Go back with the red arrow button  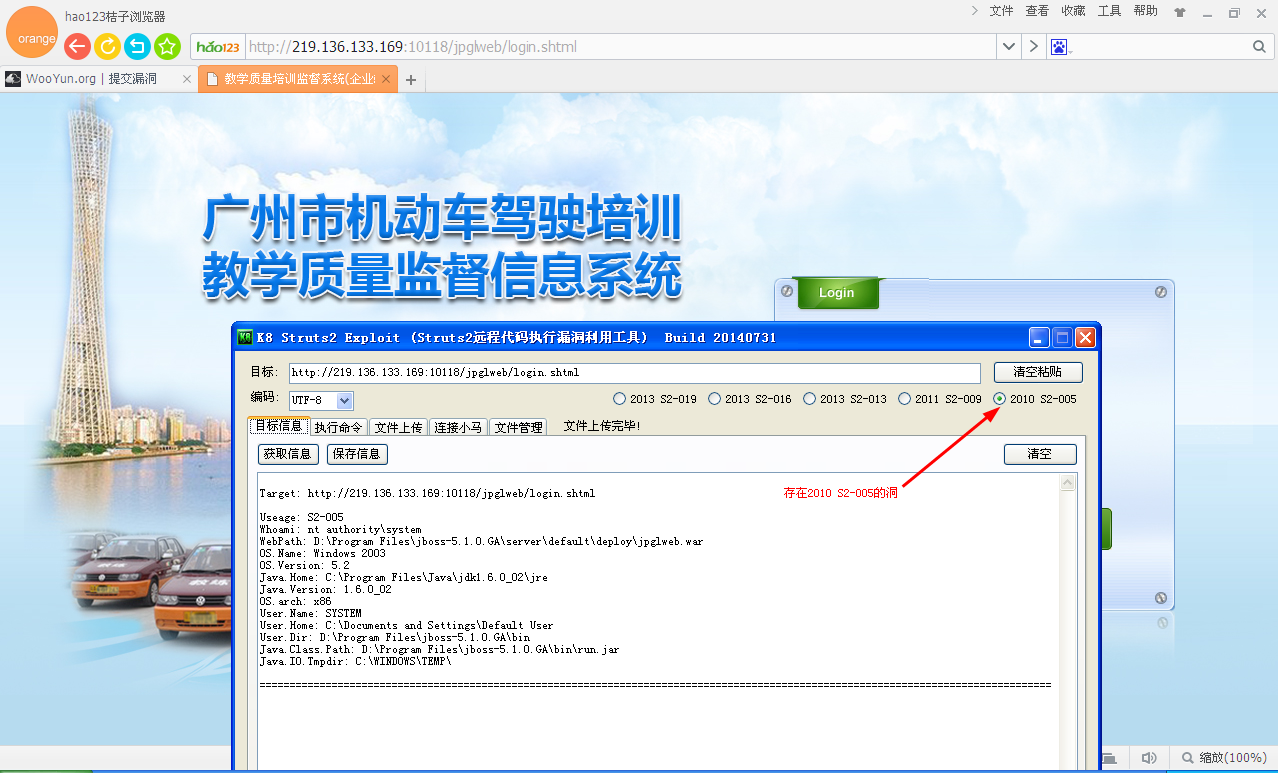[77, 46]
